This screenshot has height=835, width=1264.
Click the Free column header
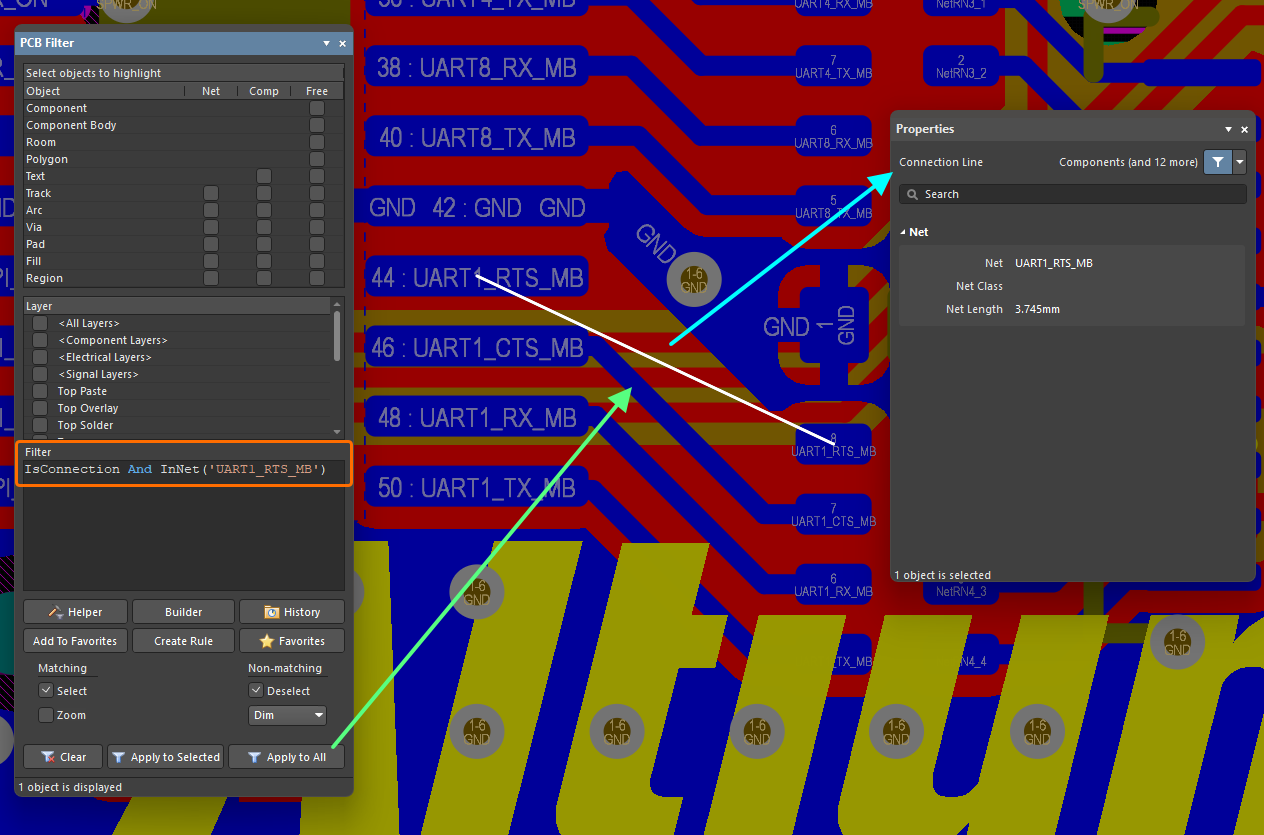317,91
